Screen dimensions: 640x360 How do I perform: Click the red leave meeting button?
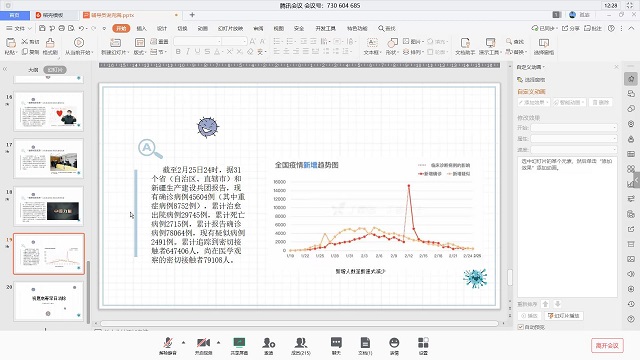click(x=607, y=345)
